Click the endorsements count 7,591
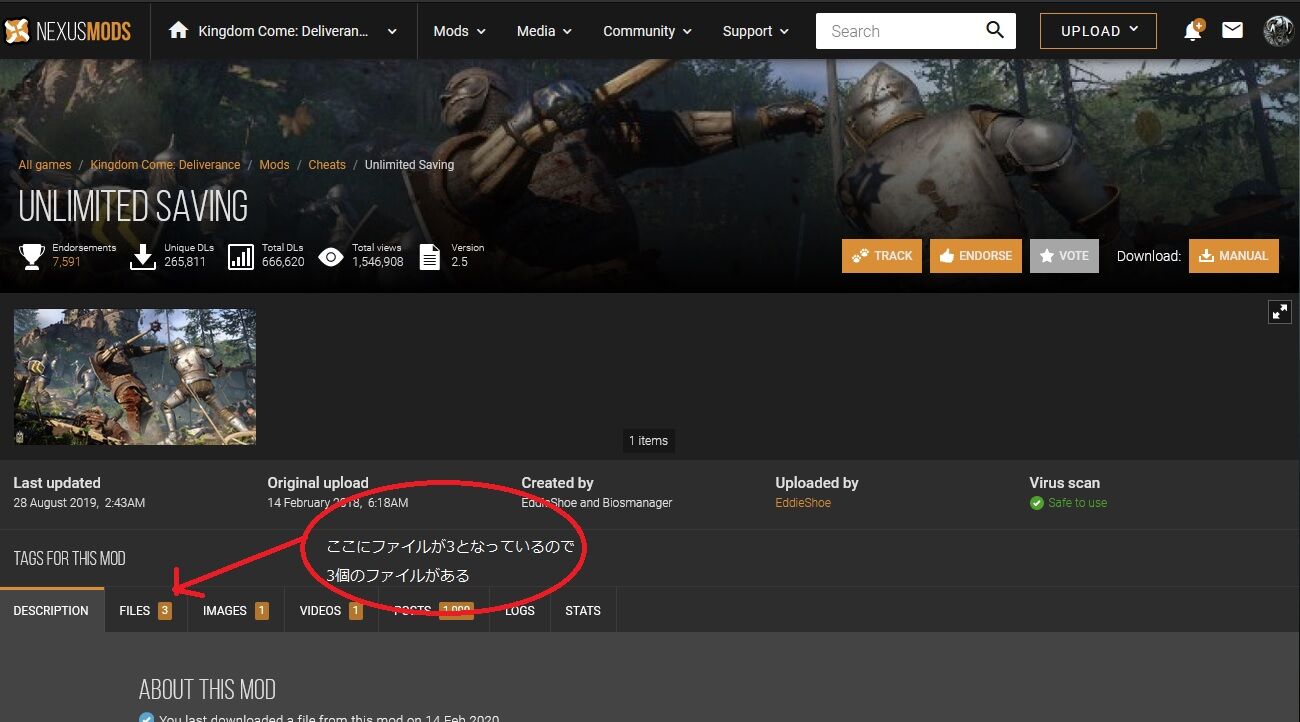This screenshot has height=722, width=1300. [x=67, y=262]
